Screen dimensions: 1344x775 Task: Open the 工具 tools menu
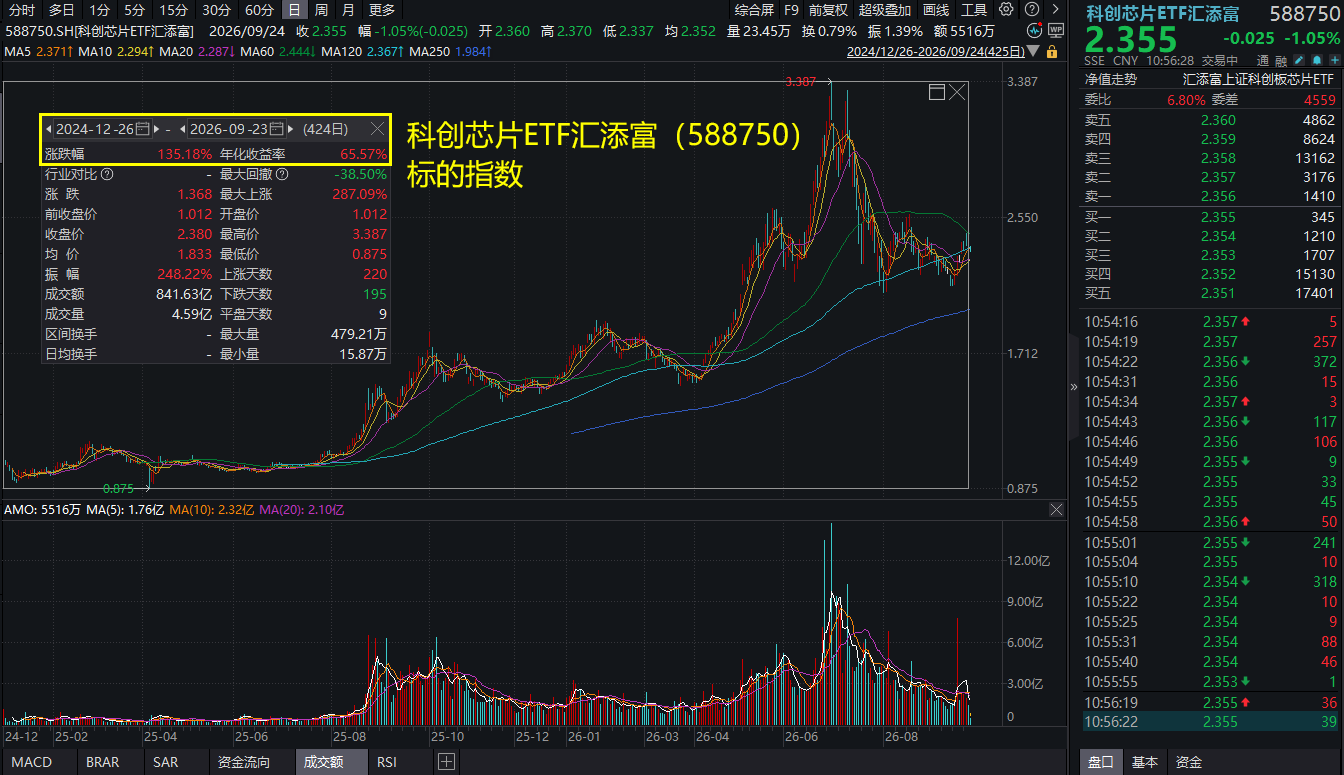coord(973,10)
